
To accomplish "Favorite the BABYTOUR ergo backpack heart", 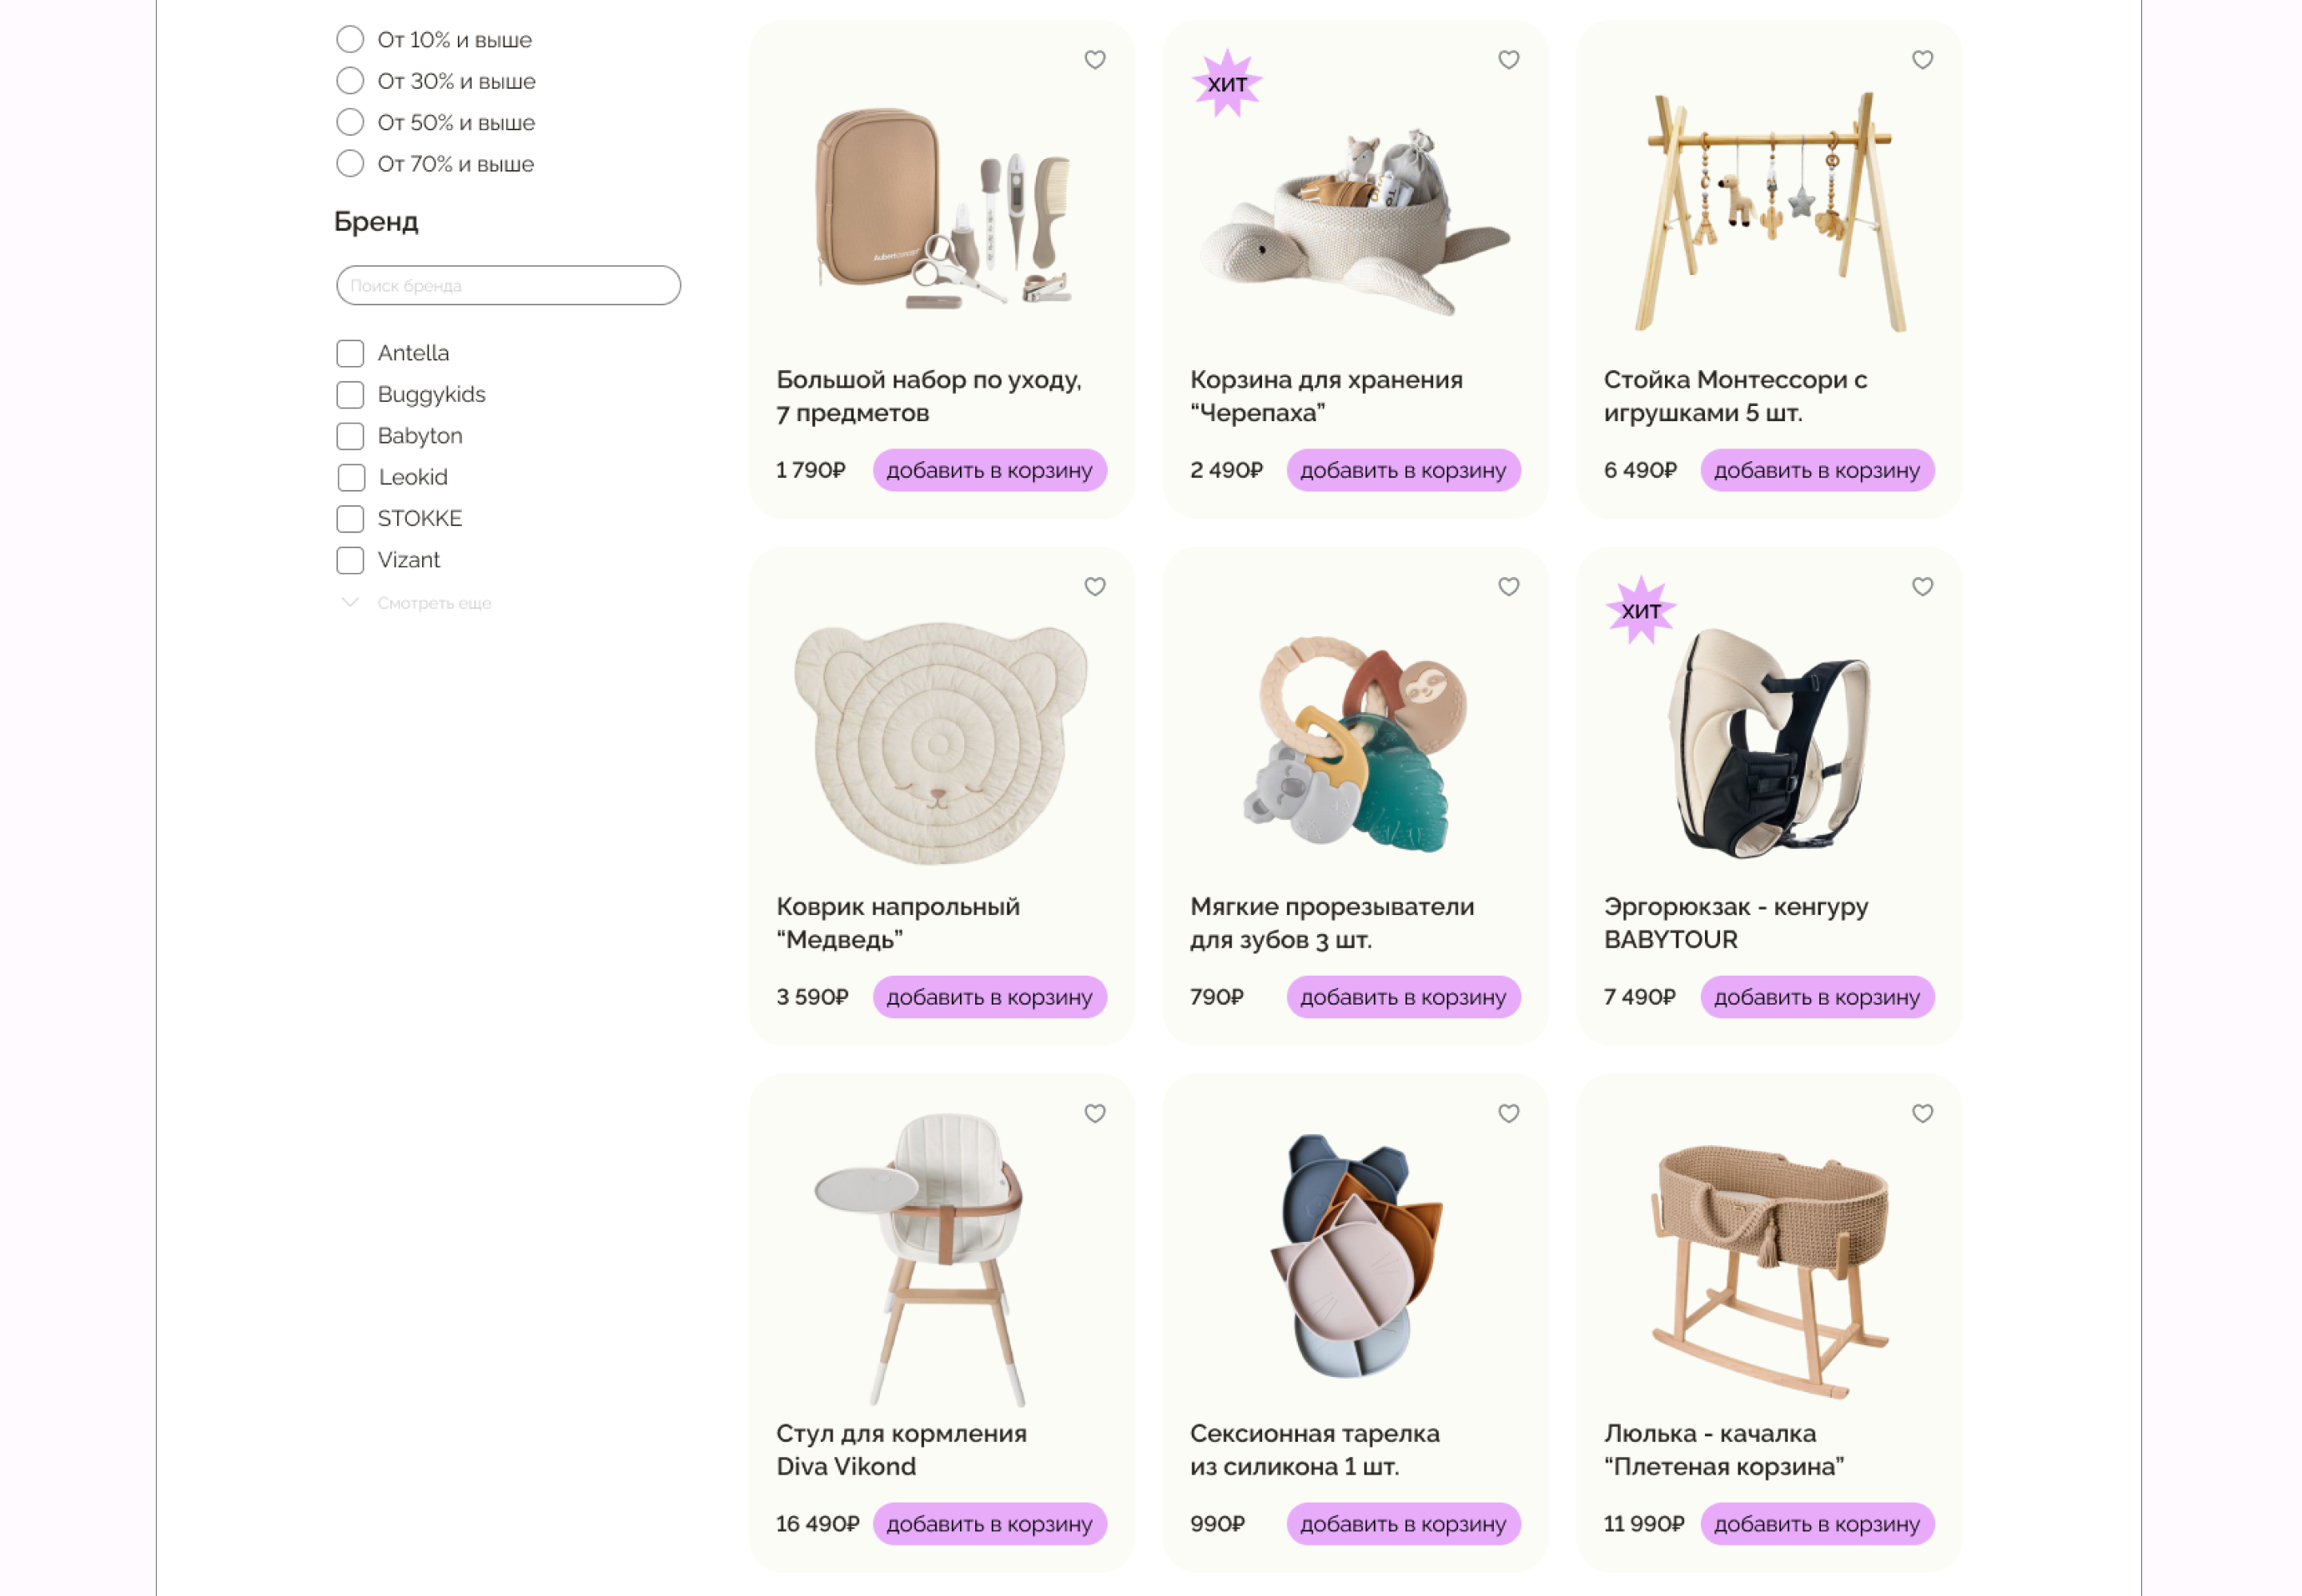I will coord(1922,587).
